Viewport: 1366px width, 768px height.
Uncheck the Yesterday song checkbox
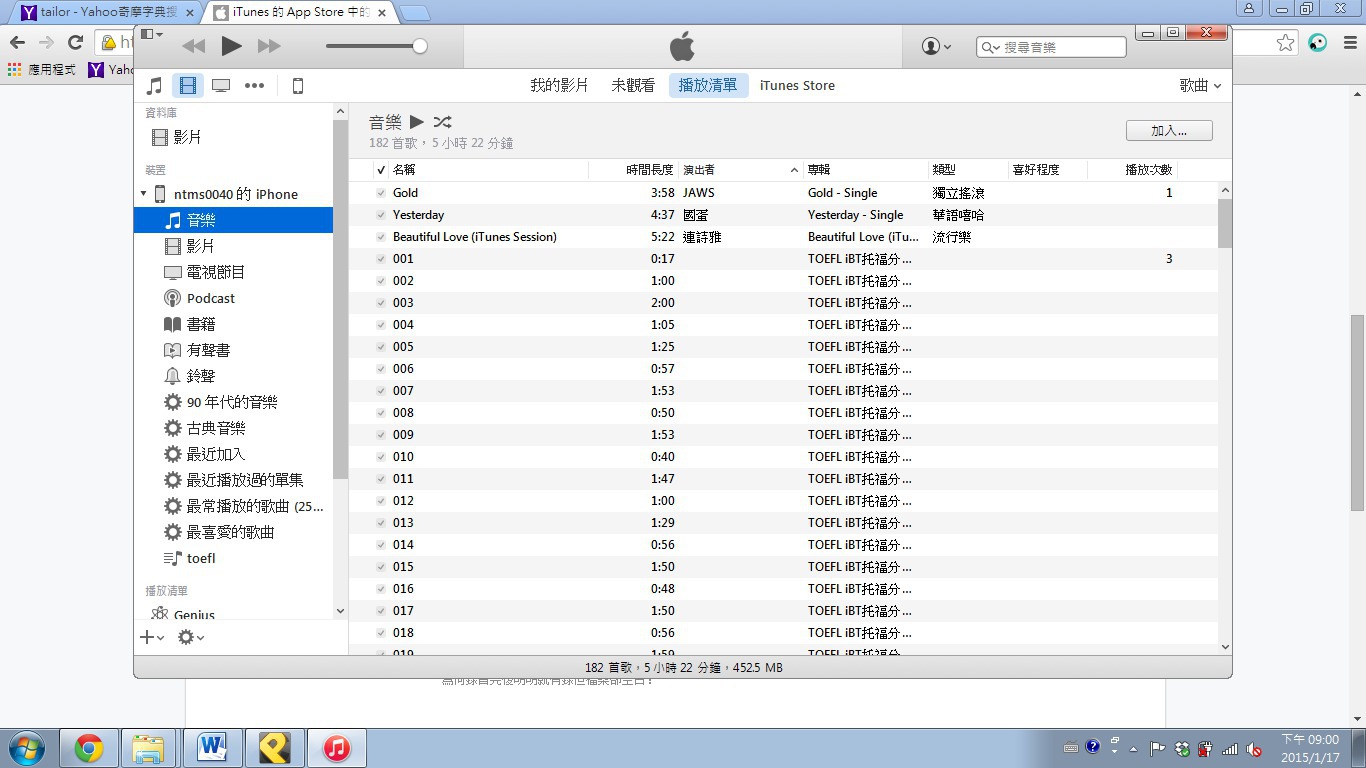coord(380,215)
